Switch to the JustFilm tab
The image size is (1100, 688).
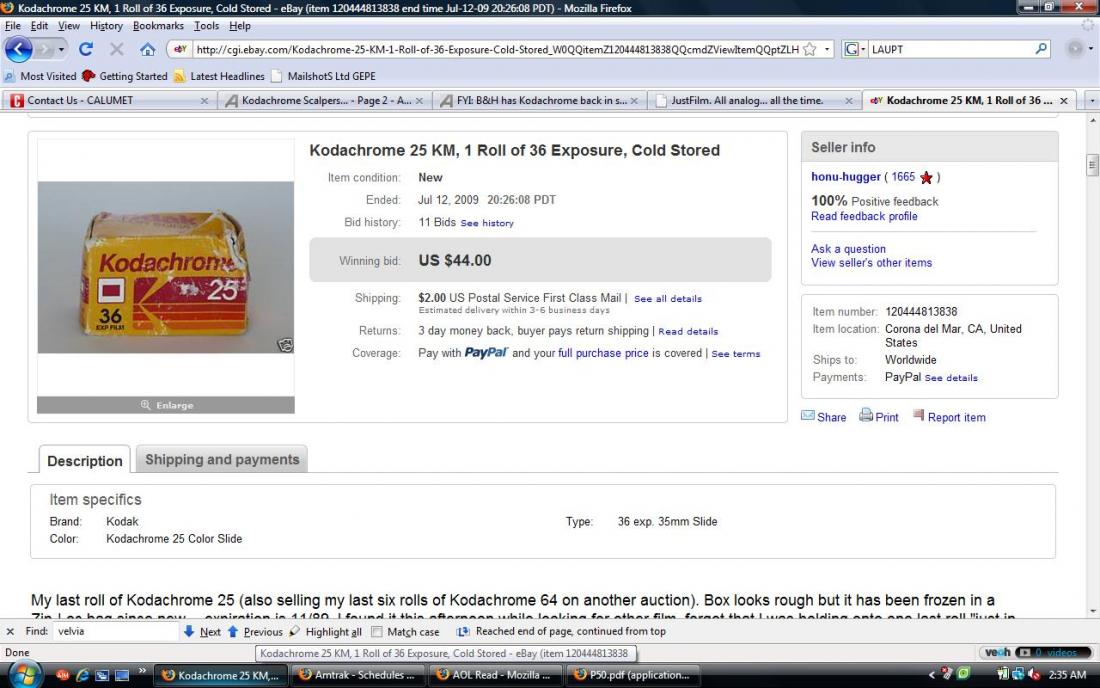[753, 100]
